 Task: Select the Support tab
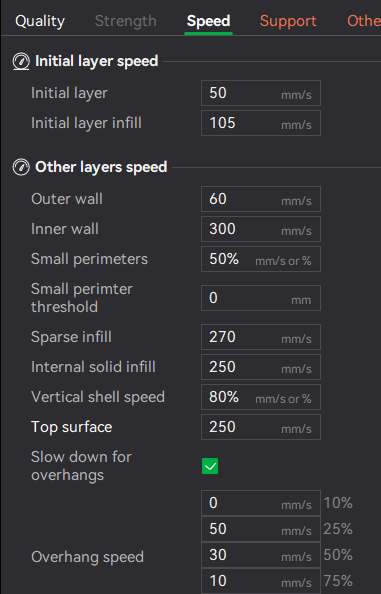(288, 21)
